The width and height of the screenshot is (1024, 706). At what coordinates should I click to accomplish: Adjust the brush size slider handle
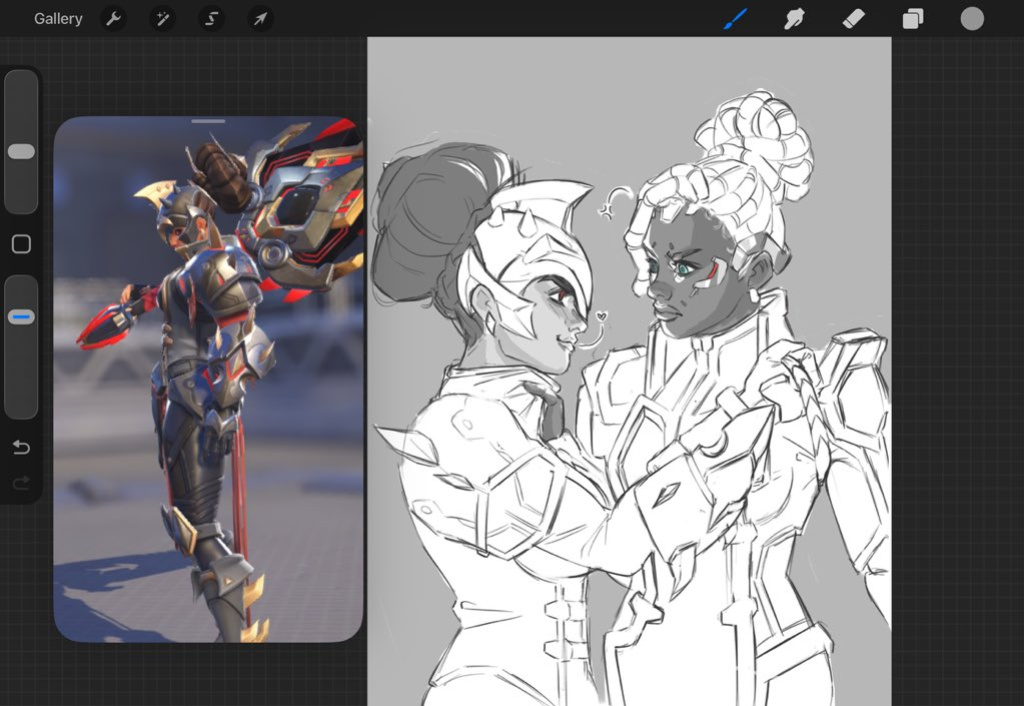click(21, 152)
